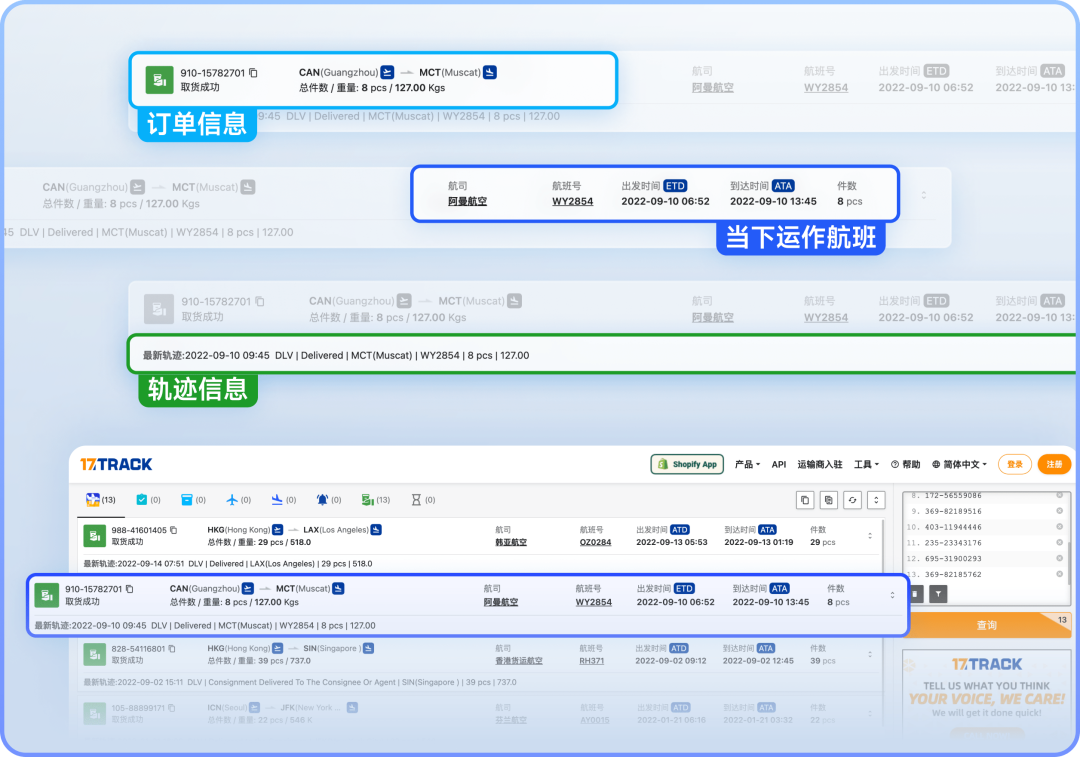The height and width of the screenshot is (757, 1080).
Task: Copy waybill number 105-88899171
Action: pyautogui.click(x=172, y=708)
